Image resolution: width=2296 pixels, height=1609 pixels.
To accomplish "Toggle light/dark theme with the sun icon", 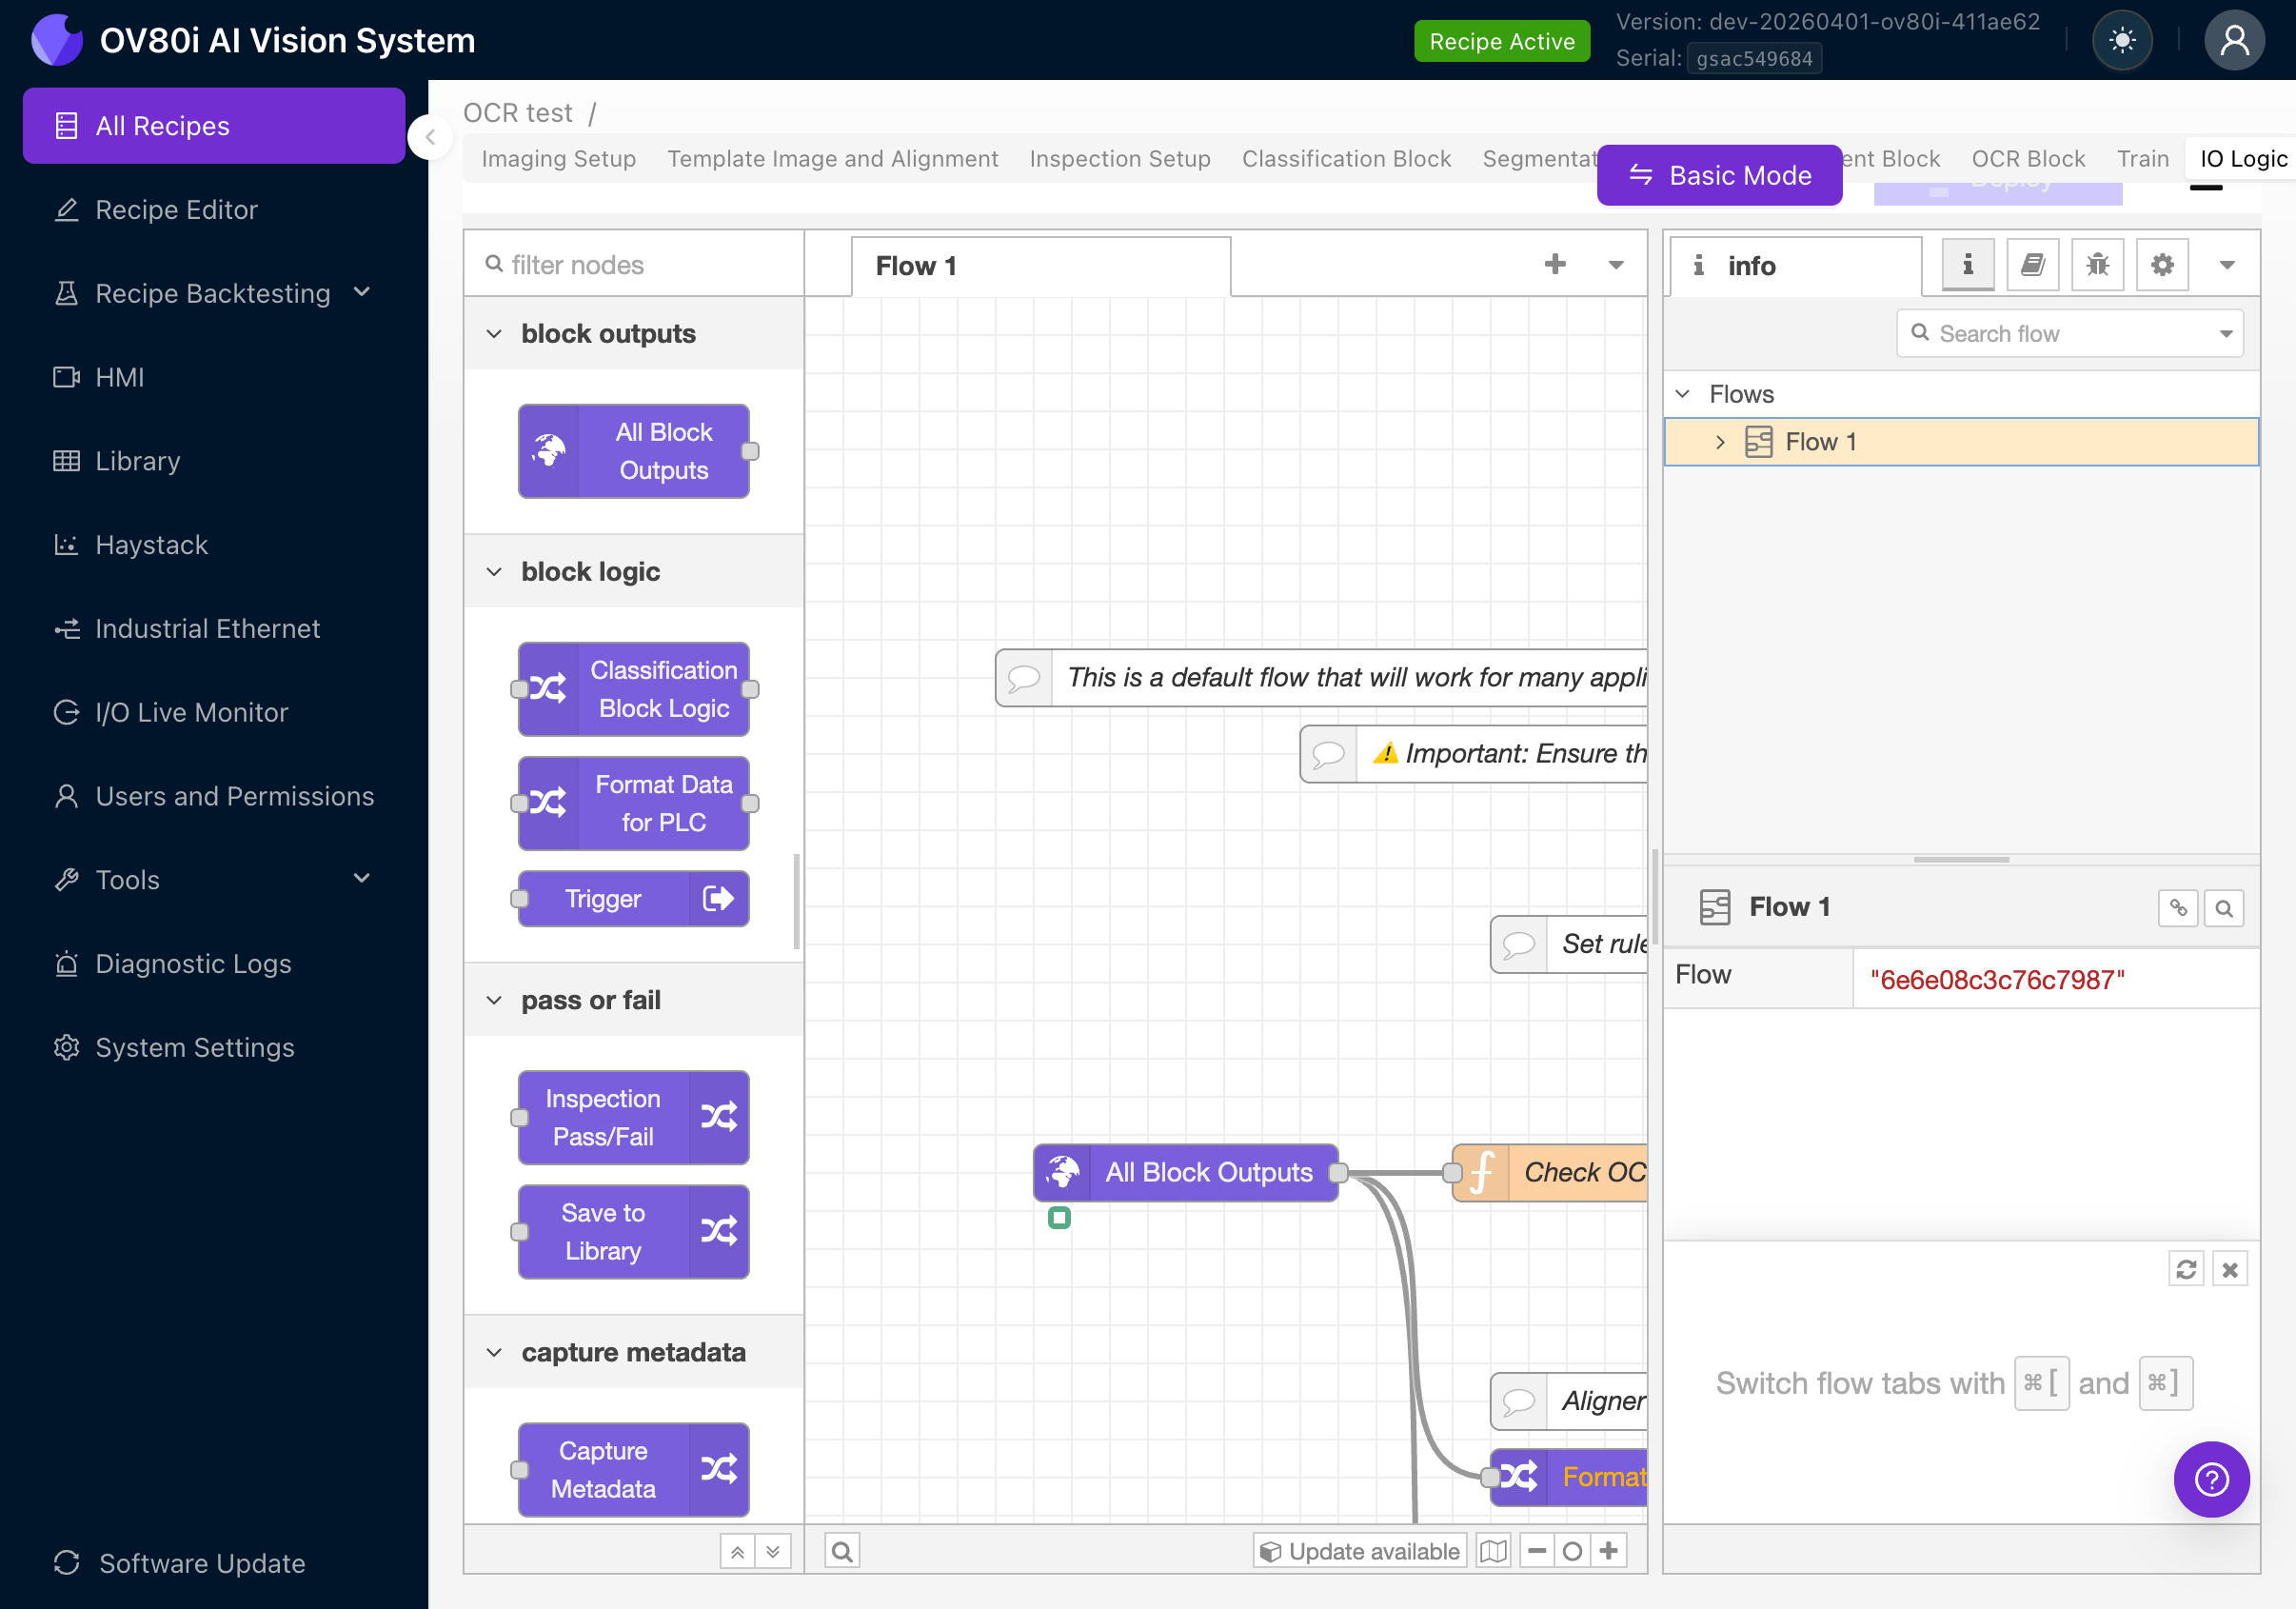I will [x=2122, y=40].
